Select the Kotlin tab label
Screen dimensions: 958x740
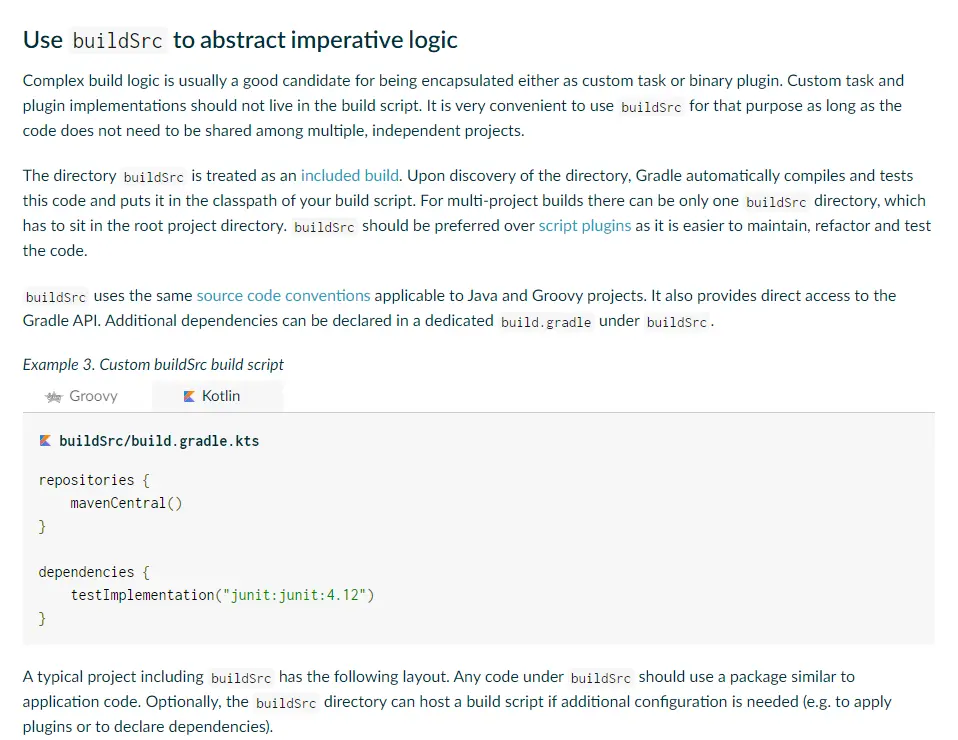221,397
